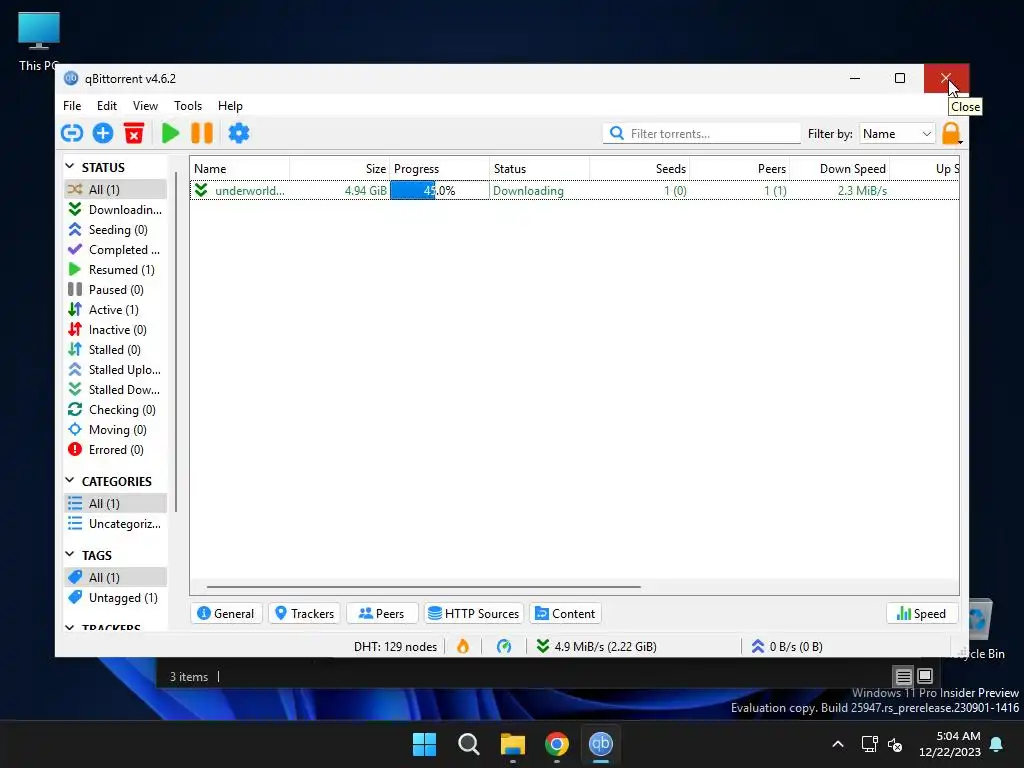Select the Stalled Uploading filter

(116, 370)
